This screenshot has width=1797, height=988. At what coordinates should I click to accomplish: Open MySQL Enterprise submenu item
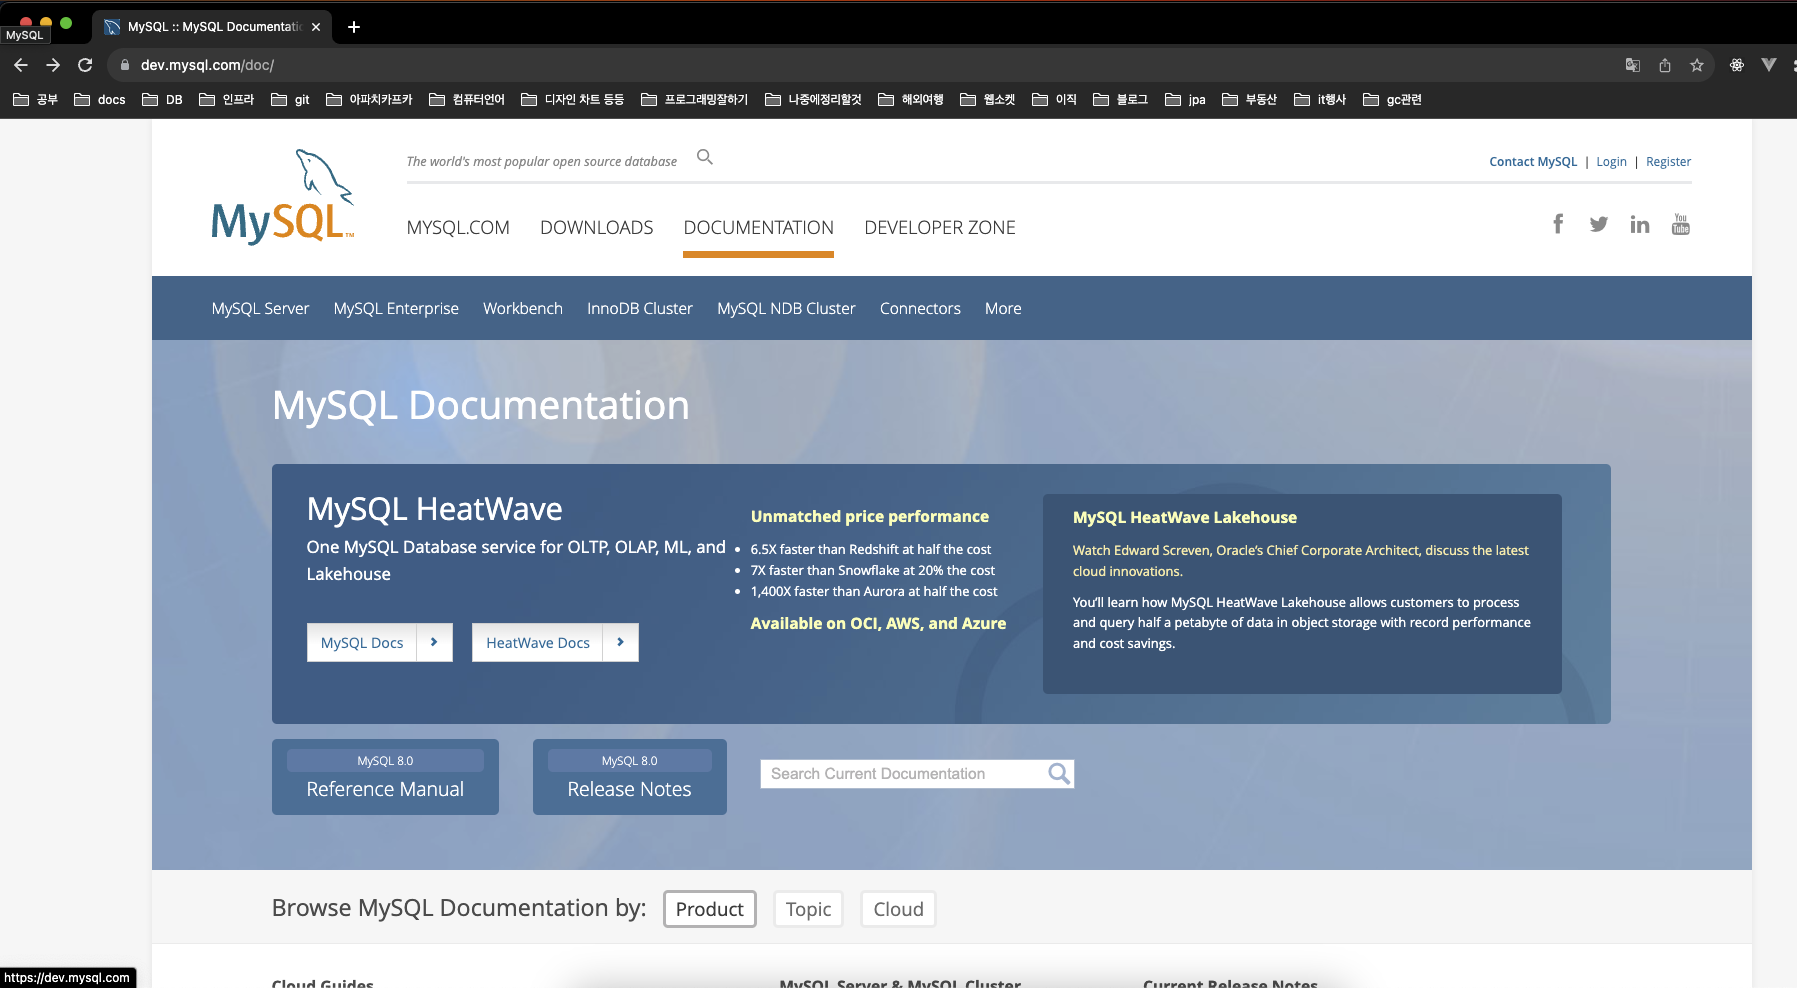[x=396, y=308]
